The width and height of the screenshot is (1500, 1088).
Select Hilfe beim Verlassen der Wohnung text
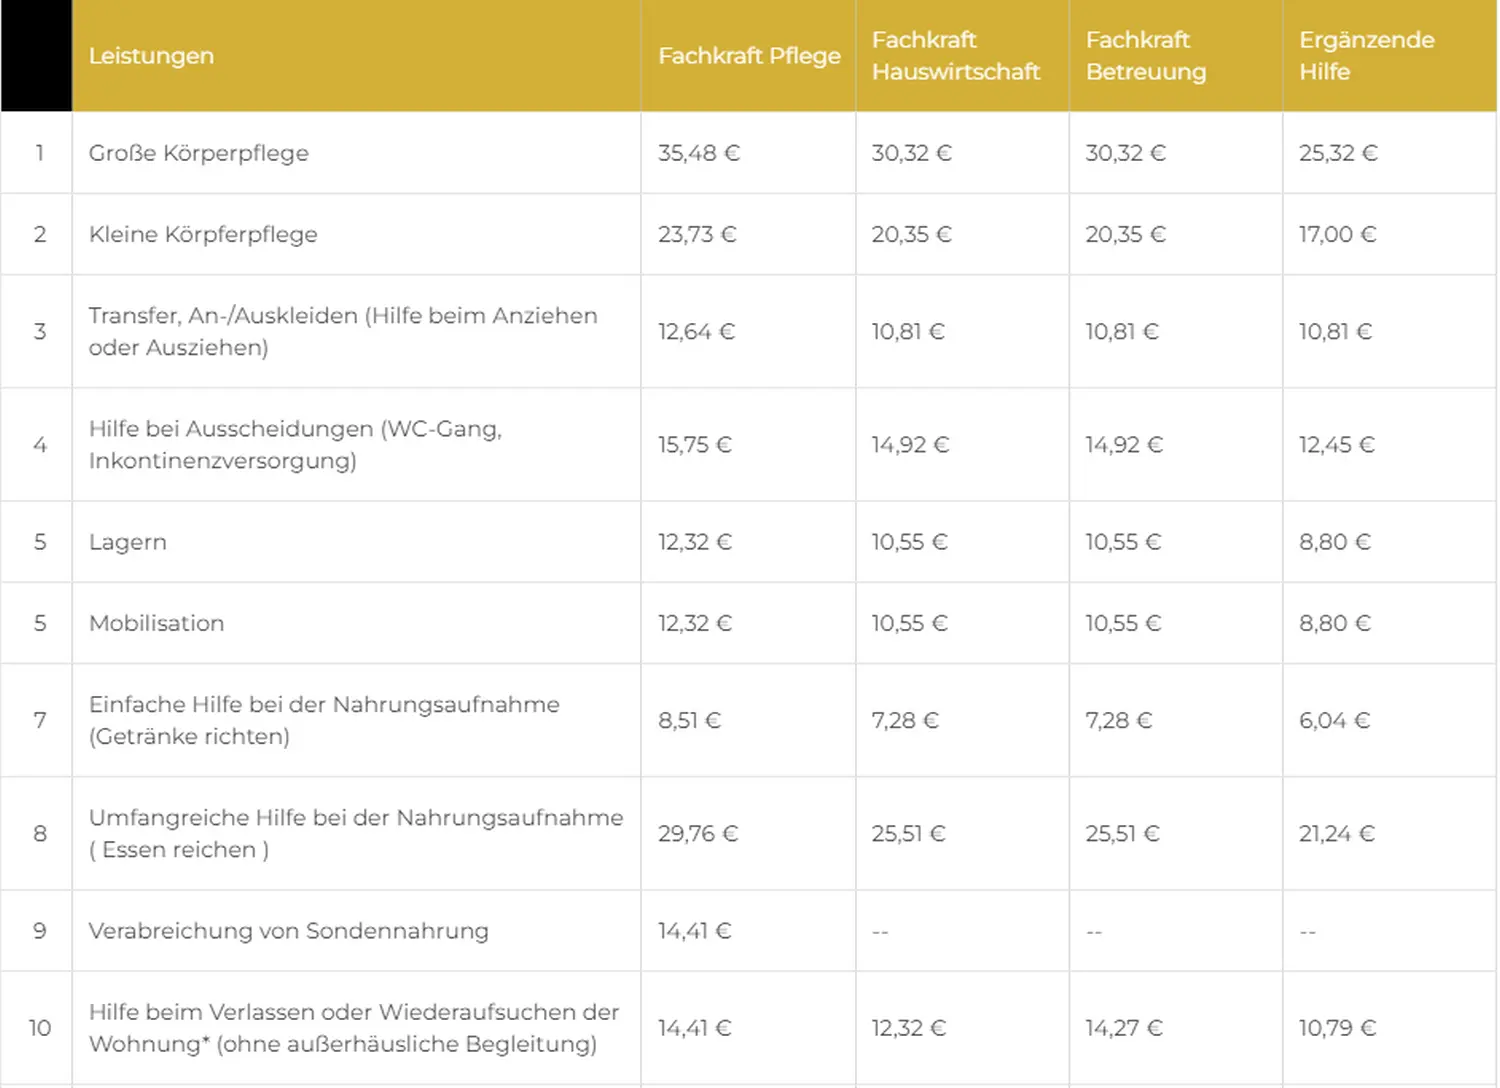click(x=354, y=1028)
